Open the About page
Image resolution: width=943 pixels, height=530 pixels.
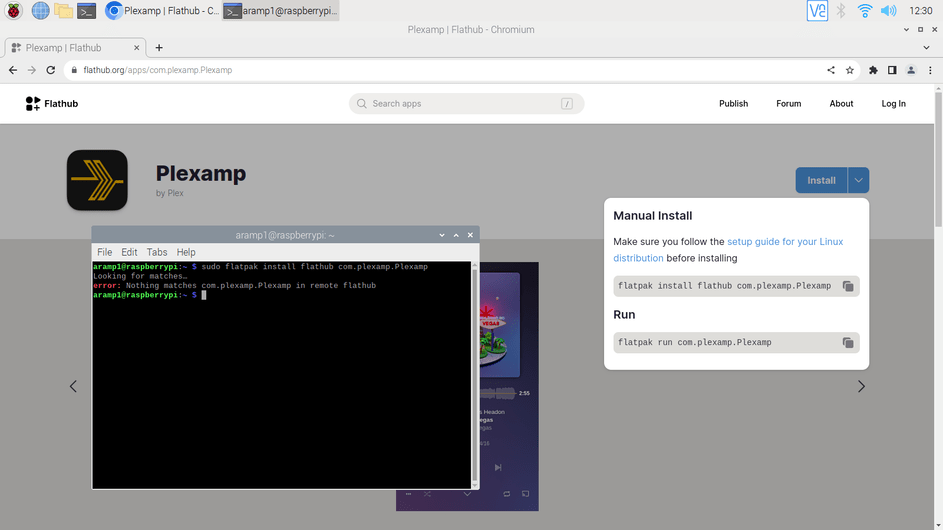coord(841,103)
